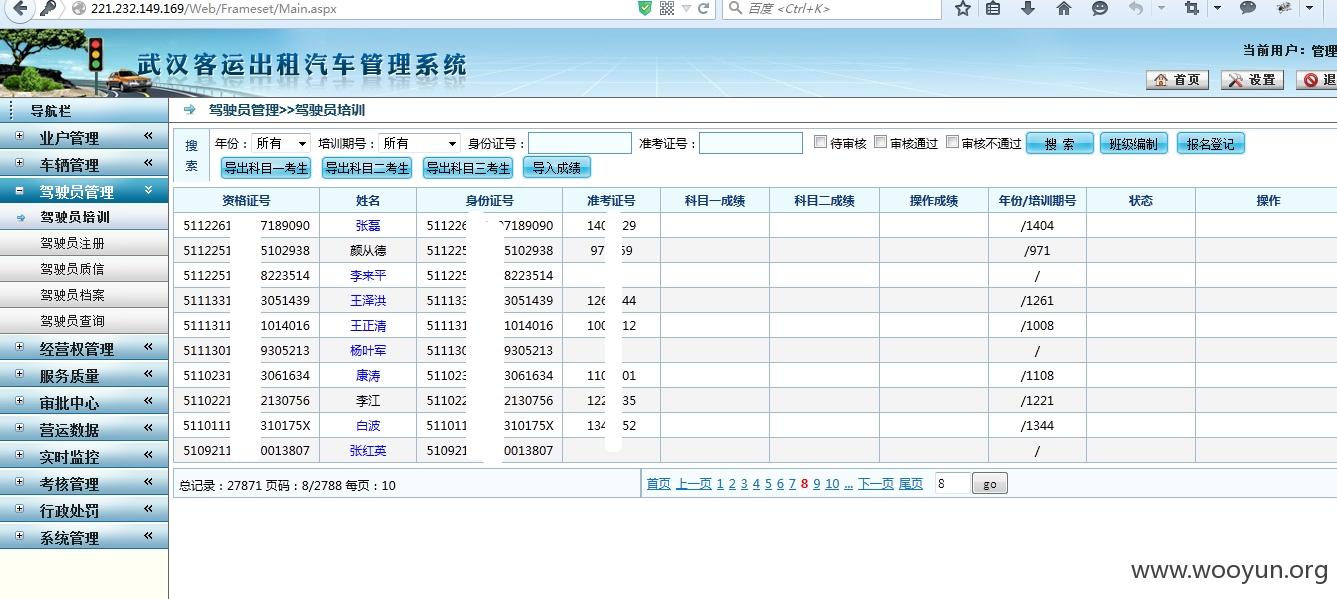
Task: Expand 车辆管理 using its chevron
Action: coord(148,163)
